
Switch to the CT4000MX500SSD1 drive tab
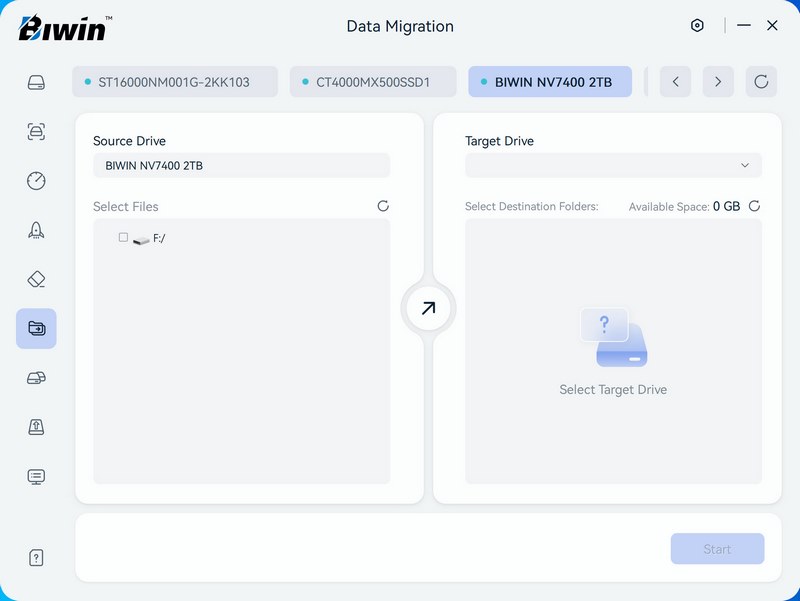click(373, 82)
